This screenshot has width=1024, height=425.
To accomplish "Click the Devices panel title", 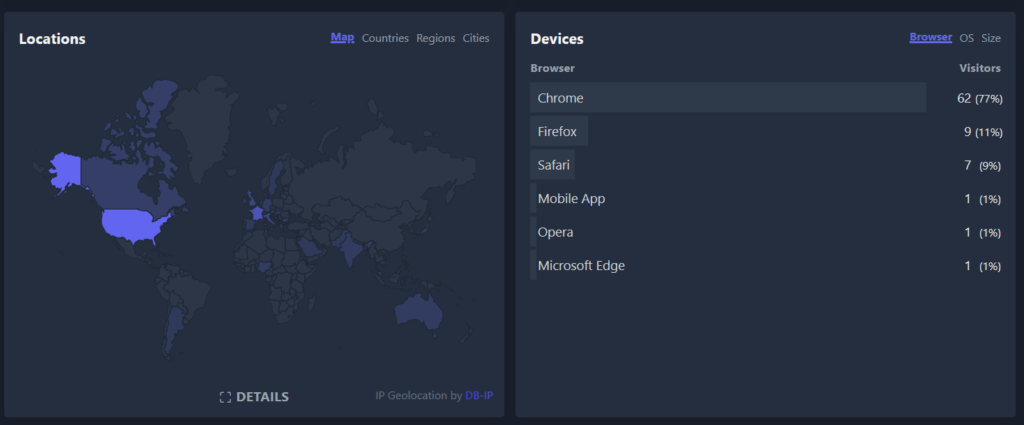I will (557, 39).
